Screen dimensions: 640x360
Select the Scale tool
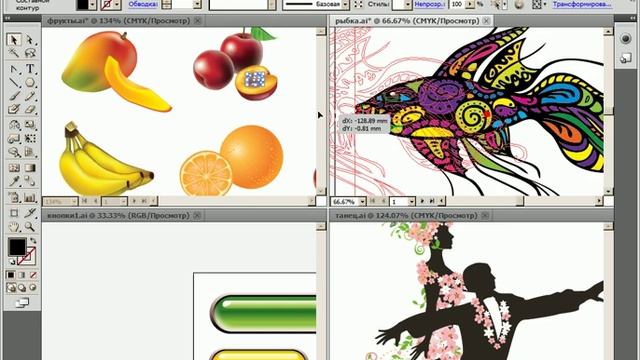click(x=29, y=125)
